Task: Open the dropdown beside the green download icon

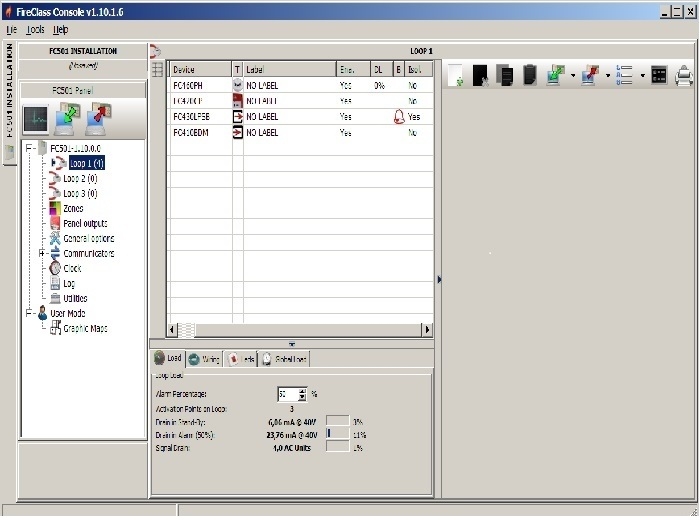Action: click(573, 76)
